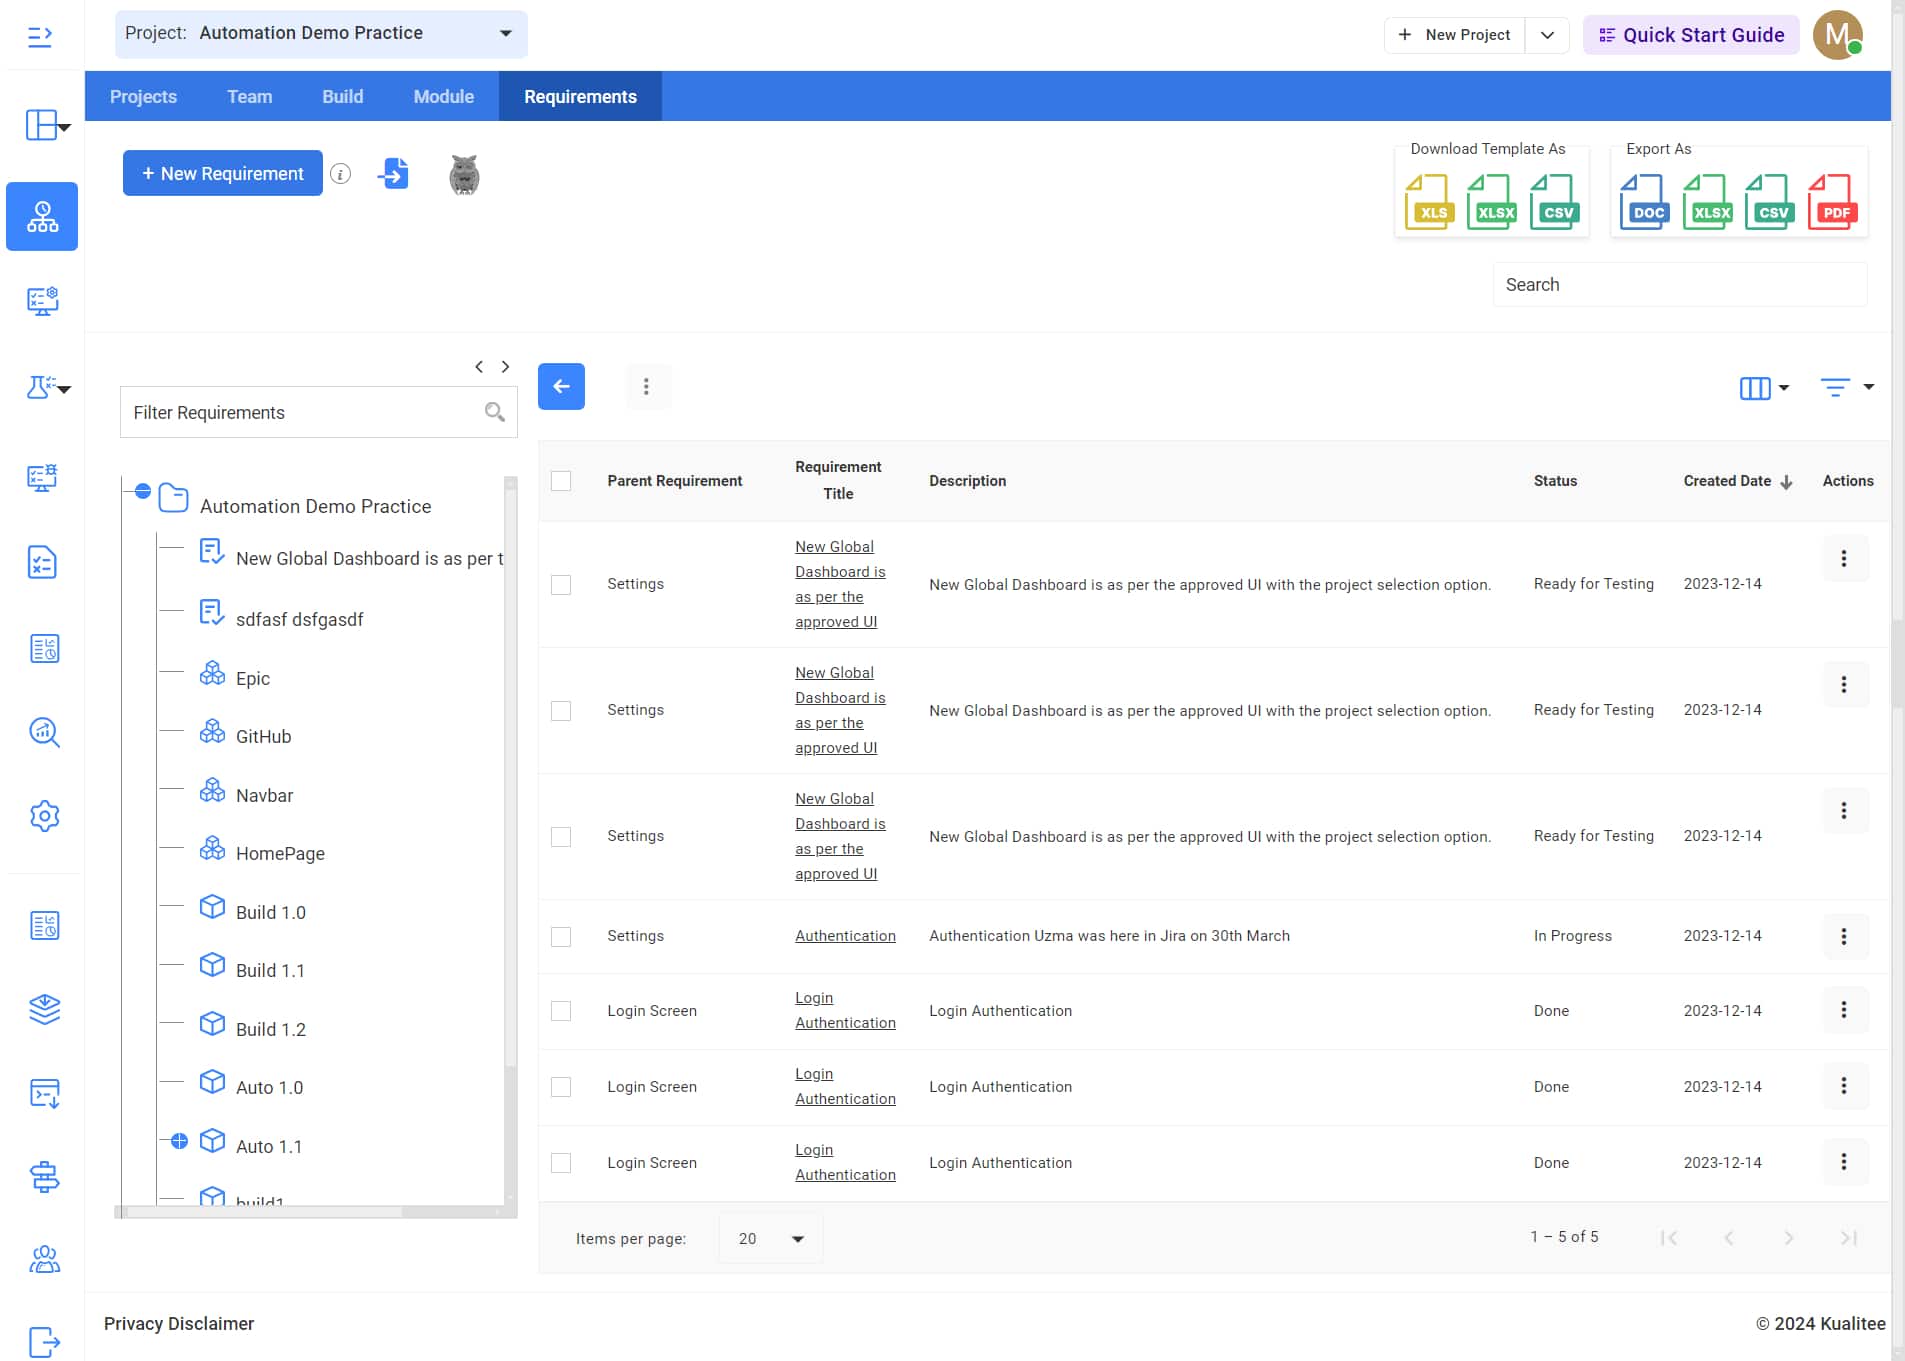Select checkbox for first Settings requirement row

(561, 585)
